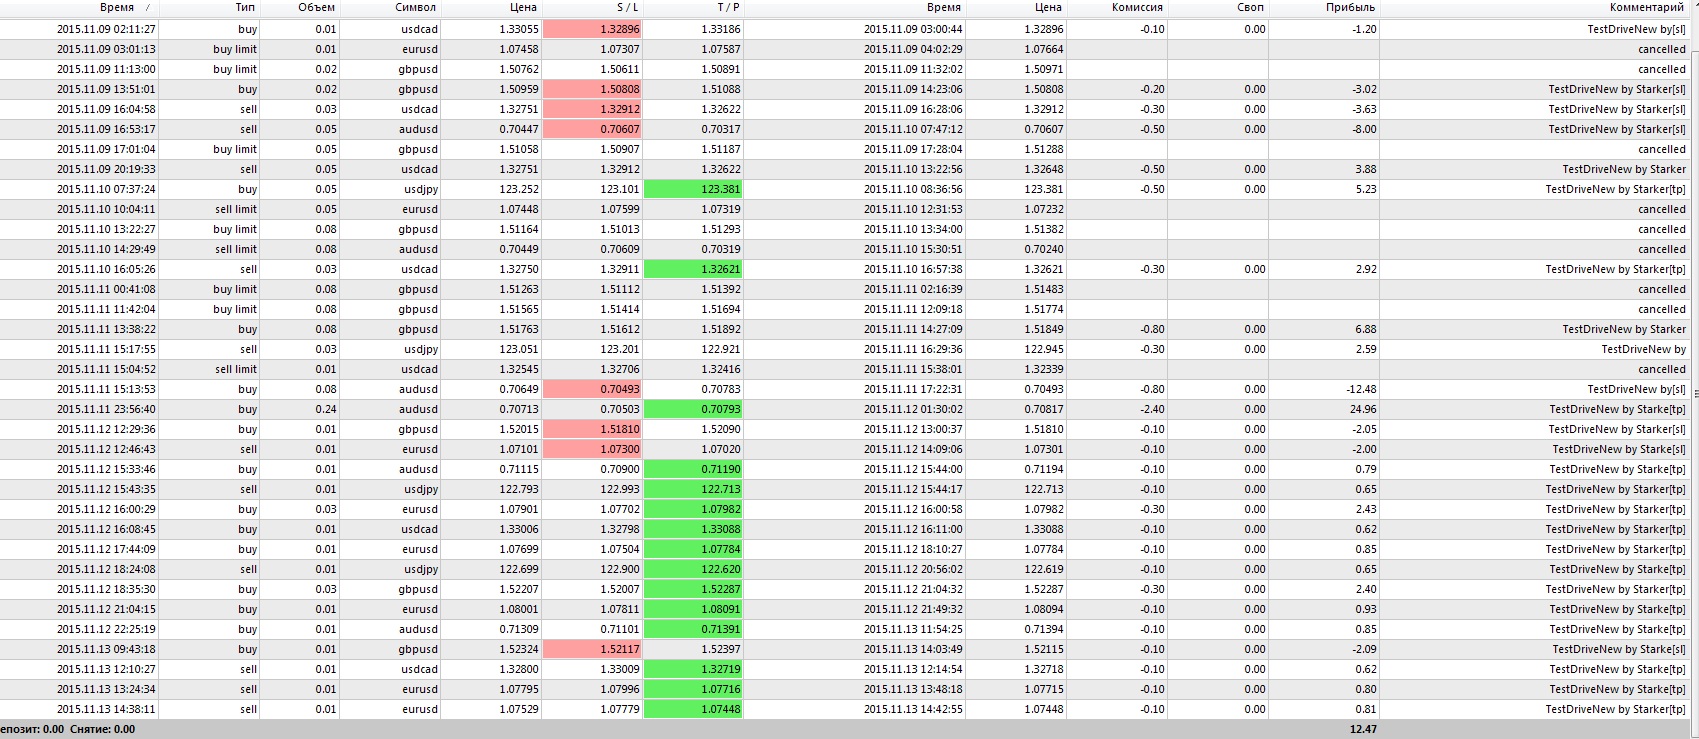This screenshot has height=739, width=1699.
Task: Click the green take-profit cell 1.33088
Action: click(693, 529)
